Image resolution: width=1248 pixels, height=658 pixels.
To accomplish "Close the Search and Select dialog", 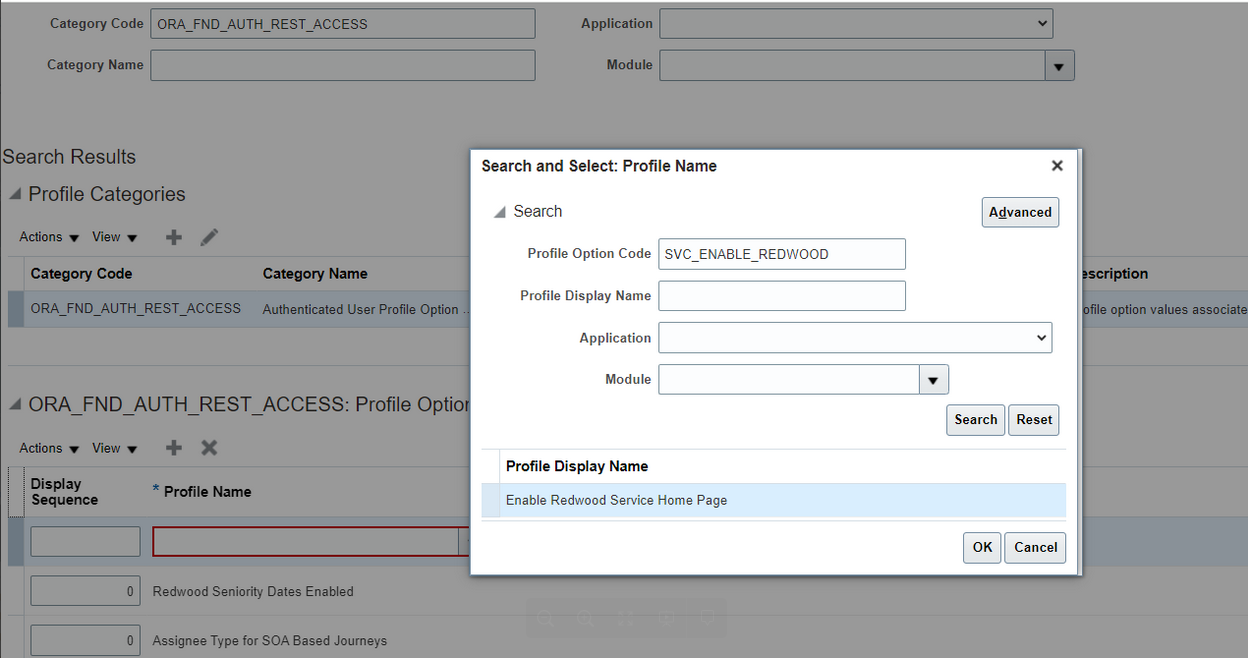I will click(1057, 166).
